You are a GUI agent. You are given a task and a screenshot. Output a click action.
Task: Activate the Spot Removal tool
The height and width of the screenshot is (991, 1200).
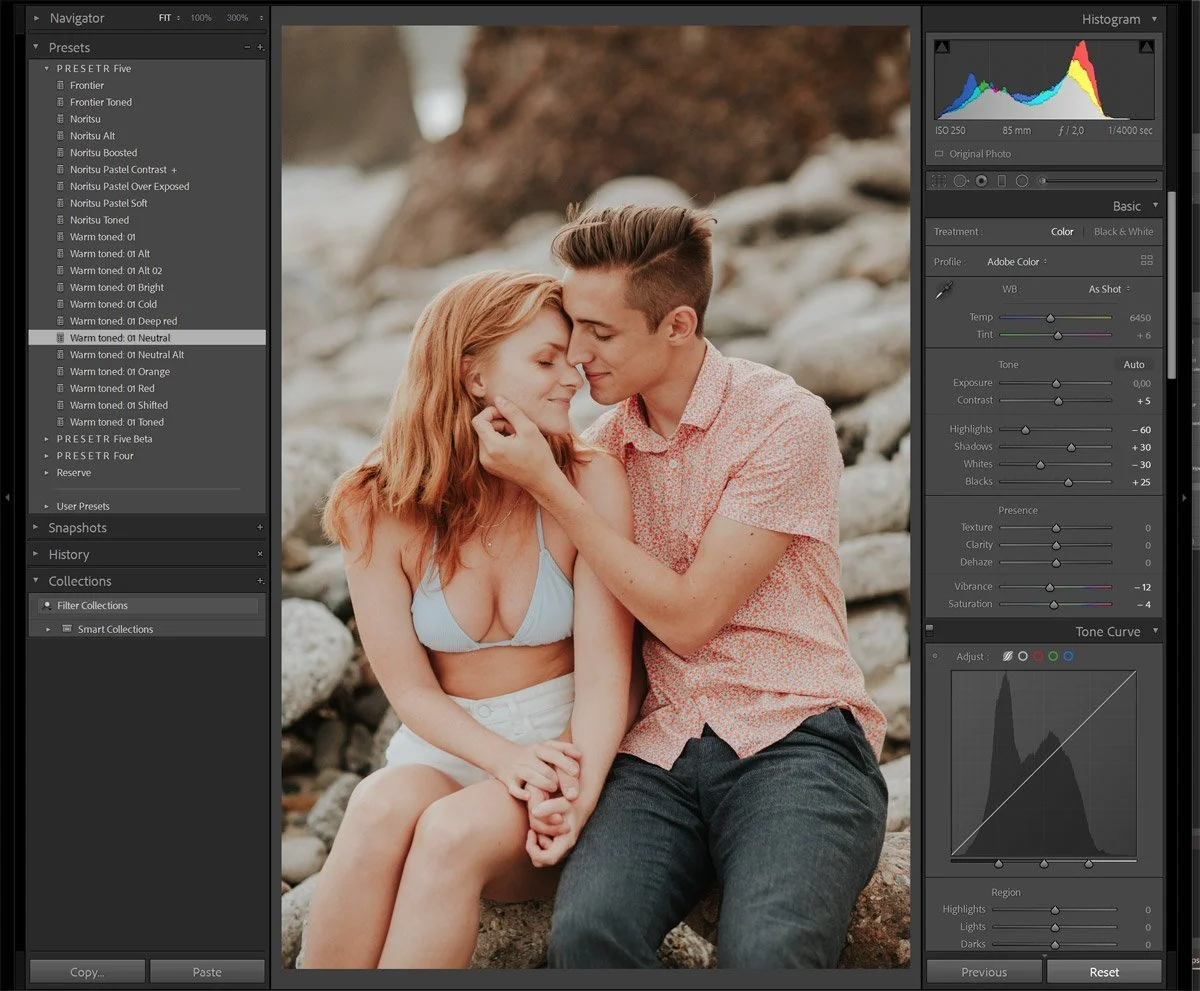[960, 181]
